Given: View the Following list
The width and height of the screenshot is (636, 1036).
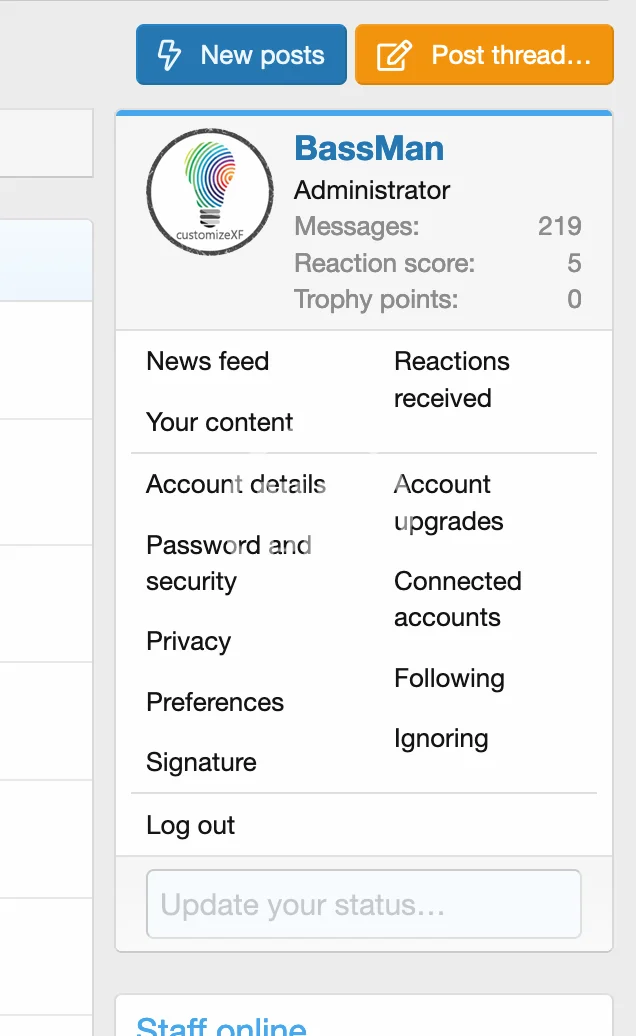Looking at the screenshot, I should tap(449, 678).
